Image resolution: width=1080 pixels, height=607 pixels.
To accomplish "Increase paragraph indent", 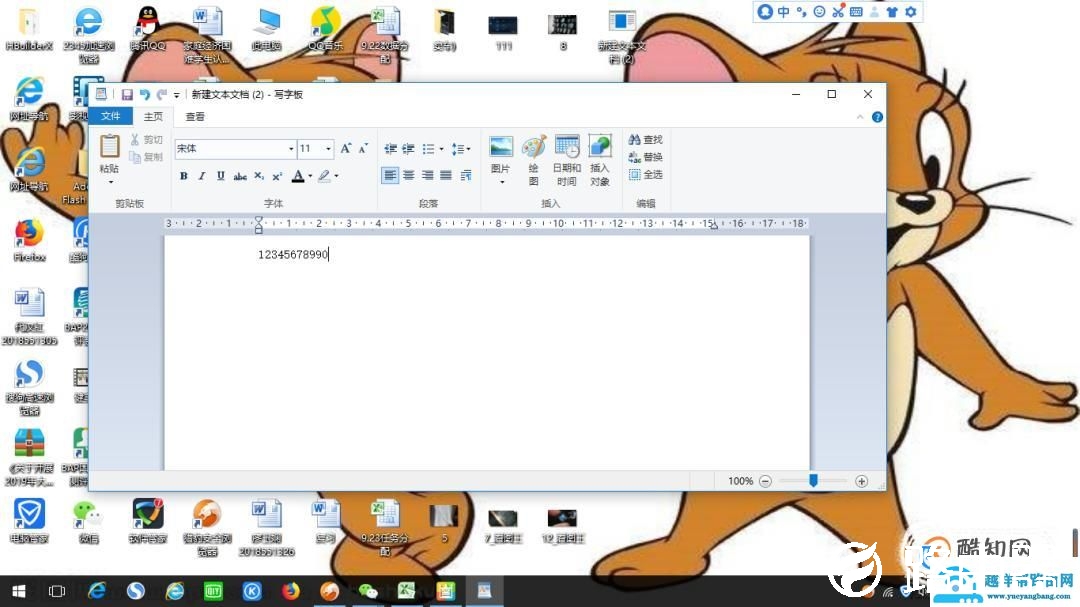I will pyautogui.click(x=408, y=148).
